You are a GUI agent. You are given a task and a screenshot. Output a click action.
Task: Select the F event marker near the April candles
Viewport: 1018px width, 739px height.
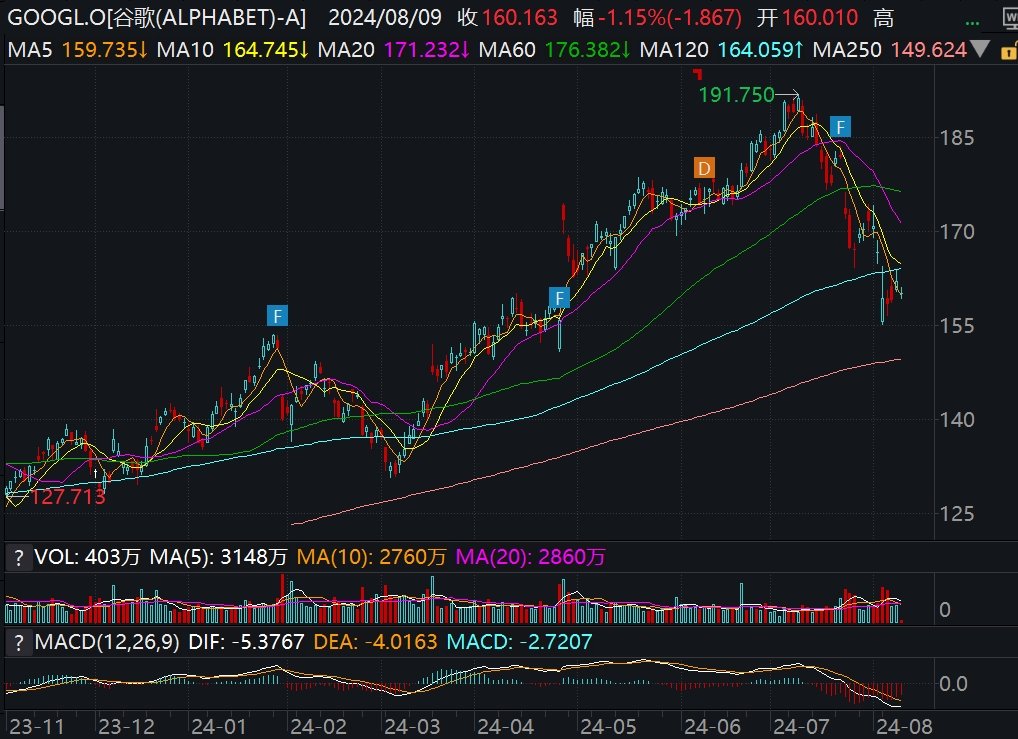pos(559,296)
